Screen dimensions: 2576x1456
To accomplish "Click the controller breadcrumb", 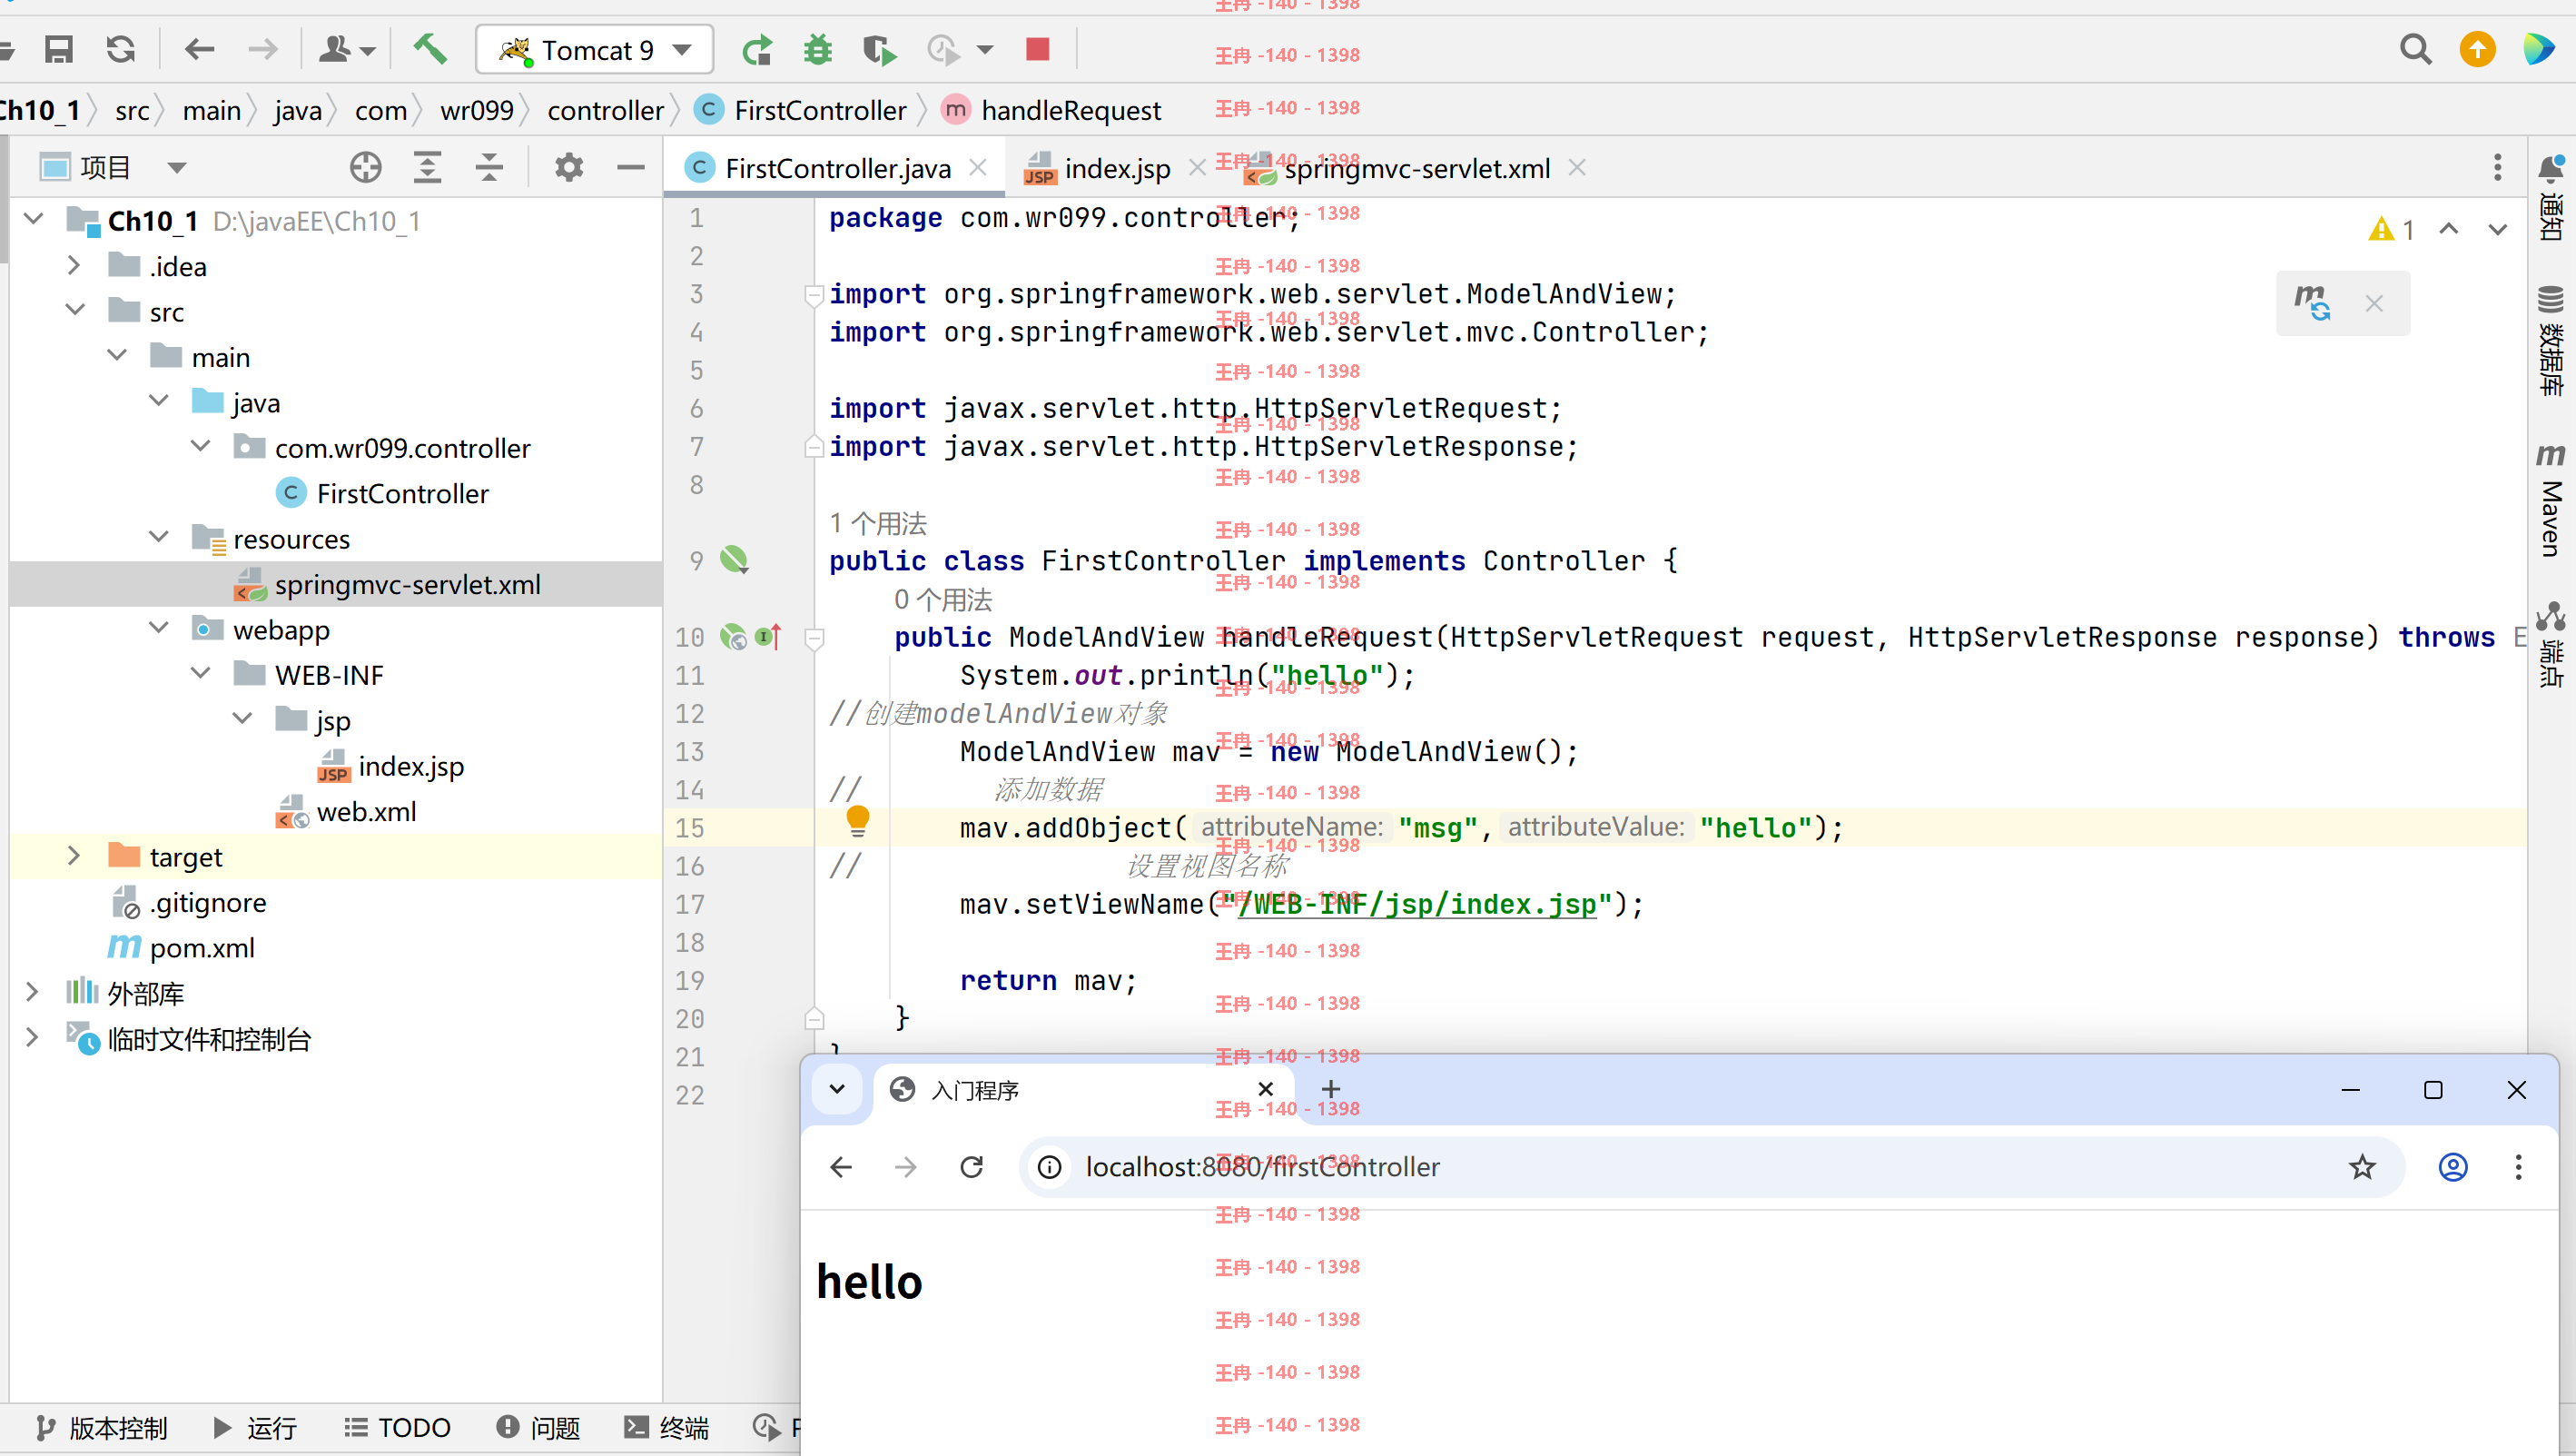I will pyautogui.click(x=605, y=110).
